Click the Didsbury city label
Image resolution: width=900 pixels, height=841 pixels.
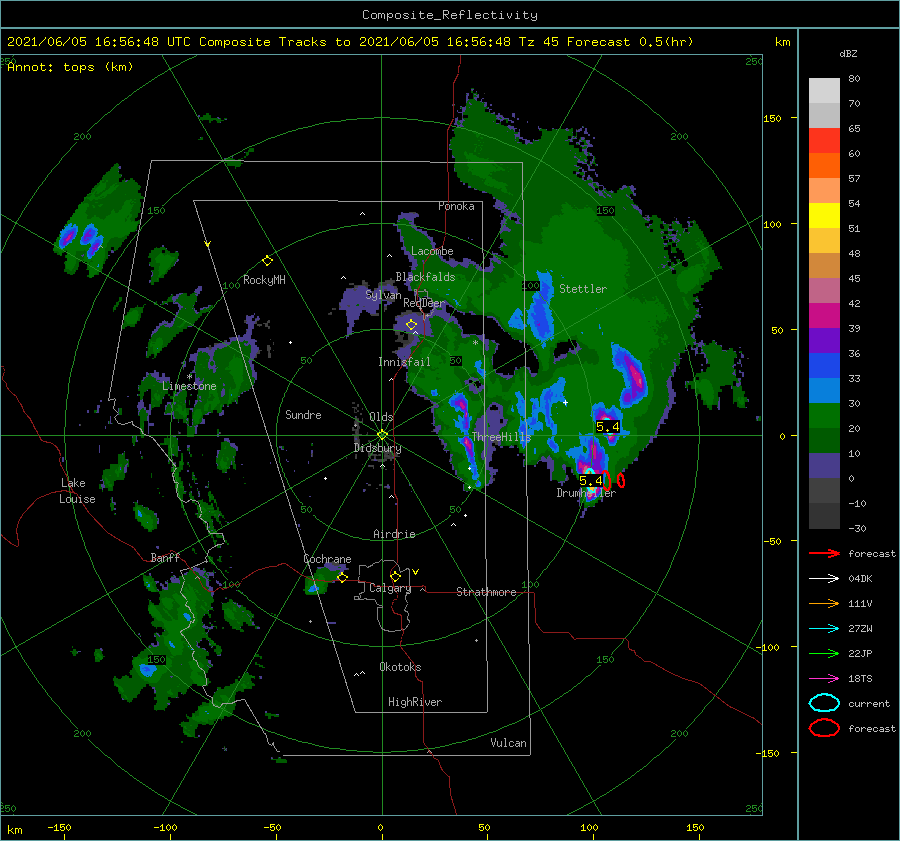tap(378, 448)
